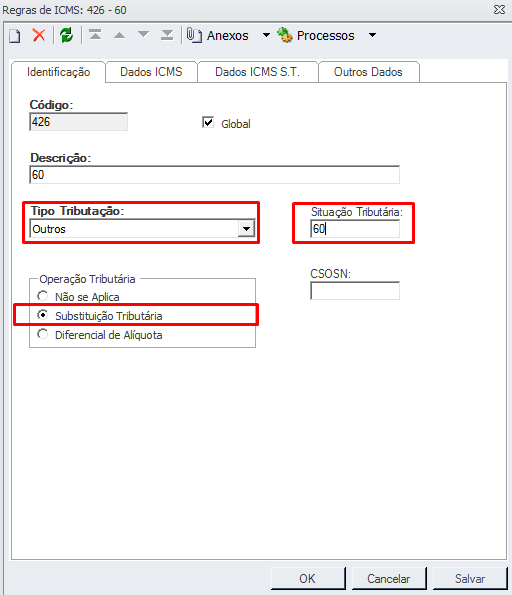This screenshot has height=595, width=512.
Task: Expand the Anexos dropdown arrow
Action: click(266, 35)
